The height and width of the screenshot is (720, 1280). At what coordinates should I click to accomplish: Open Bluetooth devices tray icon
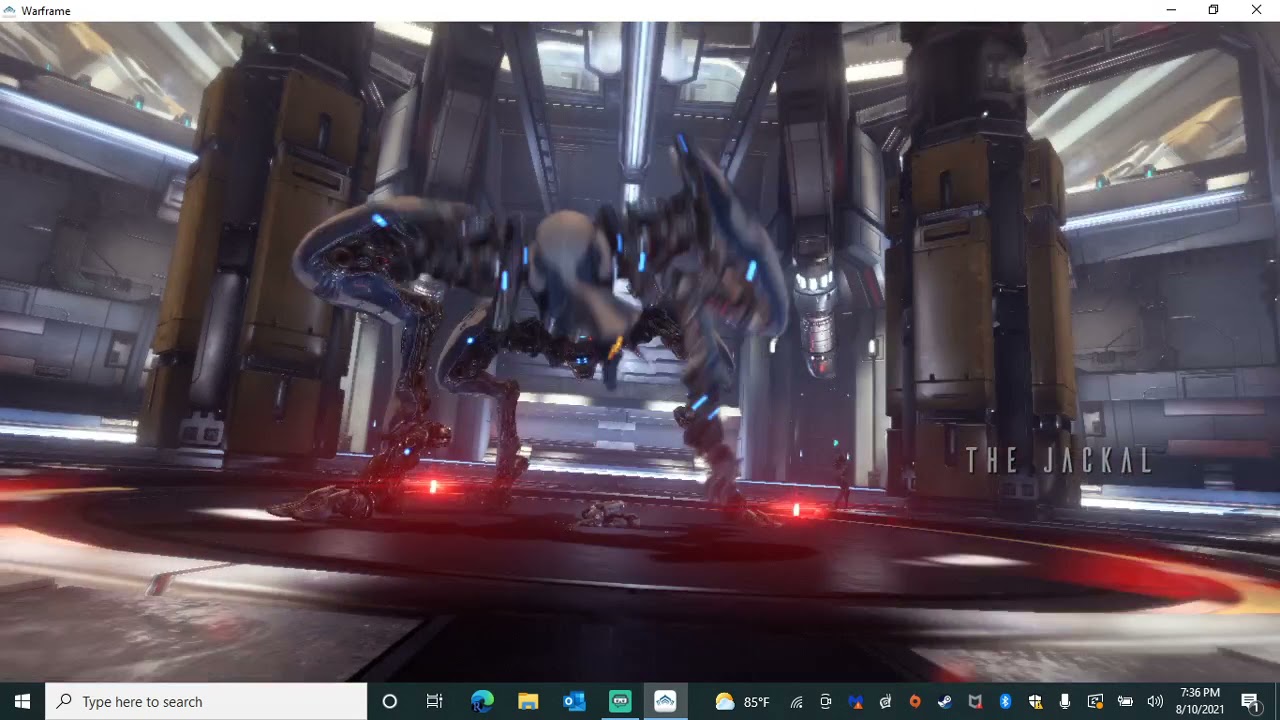[1005, 702]
